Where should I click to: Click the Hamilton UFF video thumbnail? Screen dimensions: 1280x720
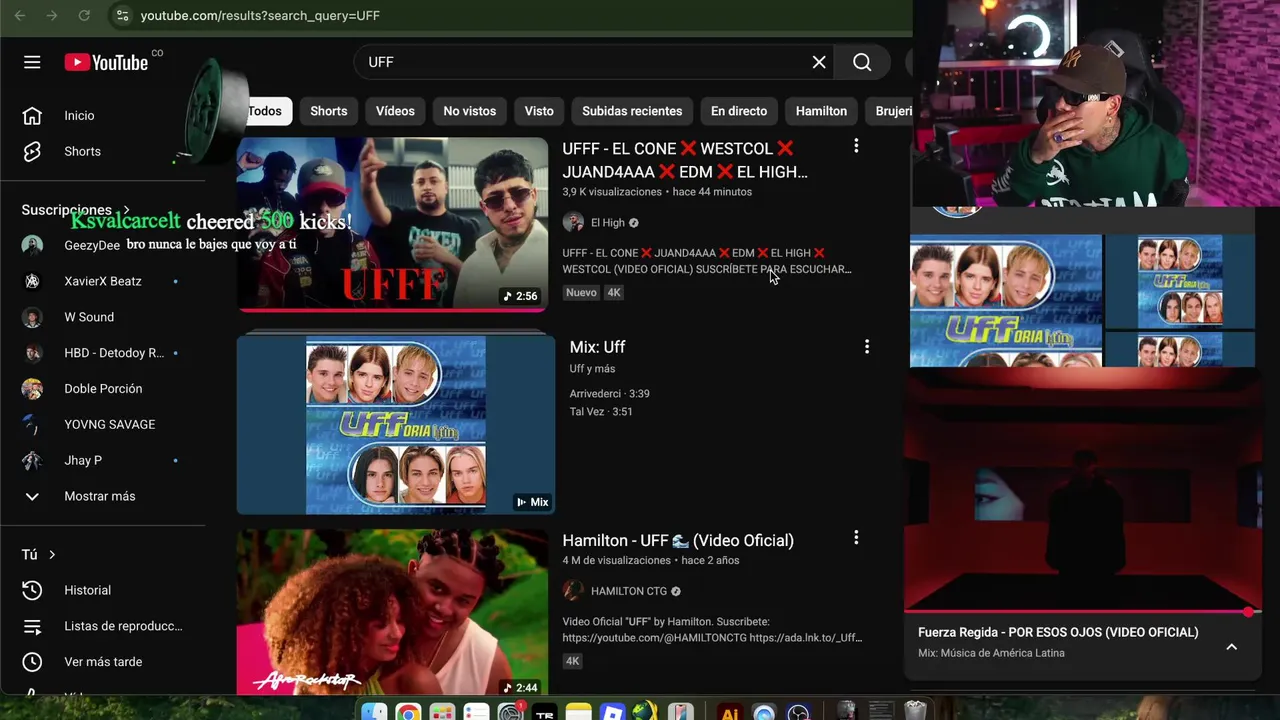(x=392, y=612)
